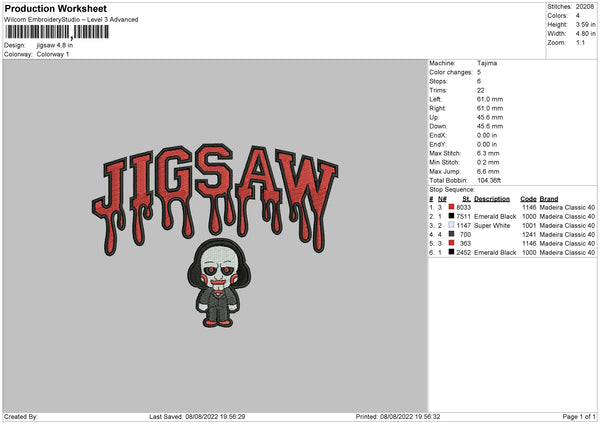The height and width of the screenshot is (424, 600).
Task: Click stitch count 363 in row 5
Action: click(x=465, y=243)
